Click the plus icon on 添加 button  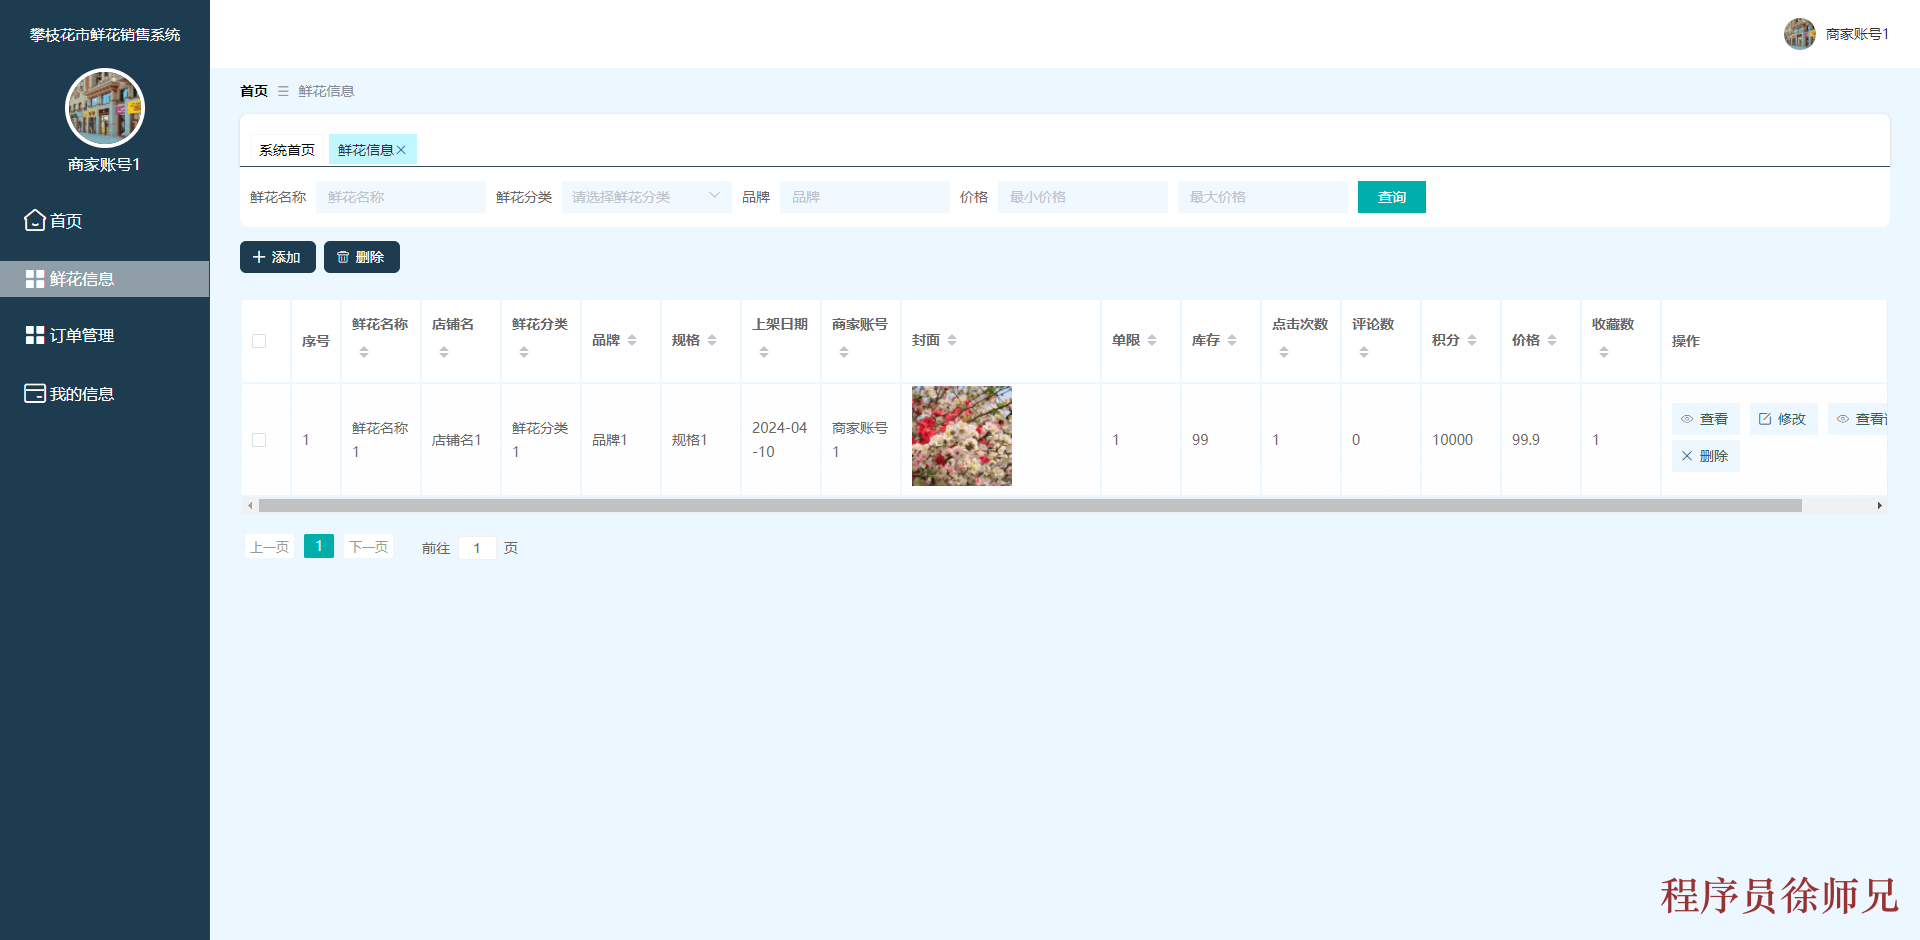point(259,257)
